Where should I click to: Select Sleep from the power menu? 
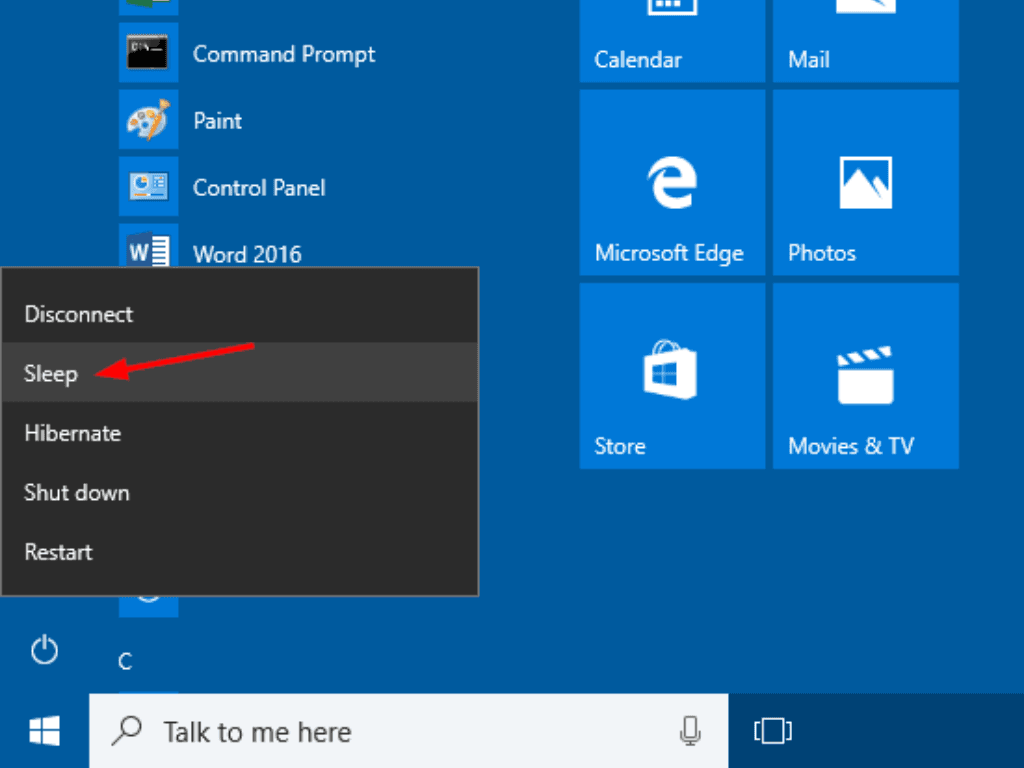coord(51,373)
